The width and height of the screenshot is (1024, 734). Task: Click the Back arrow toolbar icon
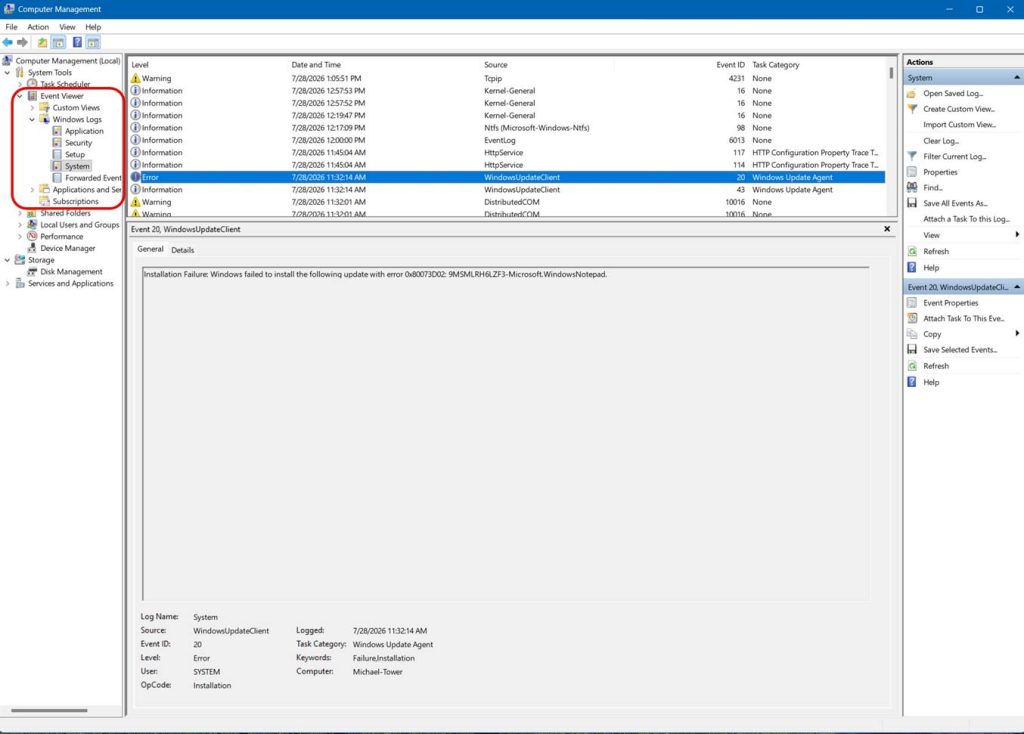(8, 42)
